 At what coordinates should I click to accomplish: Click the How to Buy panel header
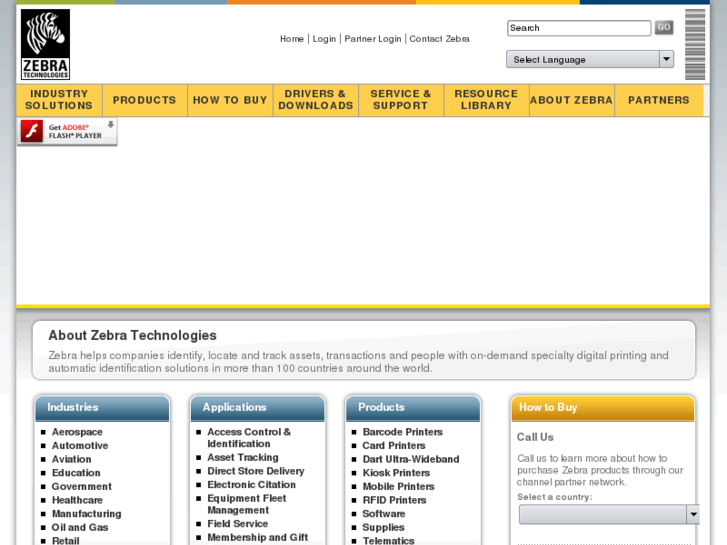coord(603,408)
